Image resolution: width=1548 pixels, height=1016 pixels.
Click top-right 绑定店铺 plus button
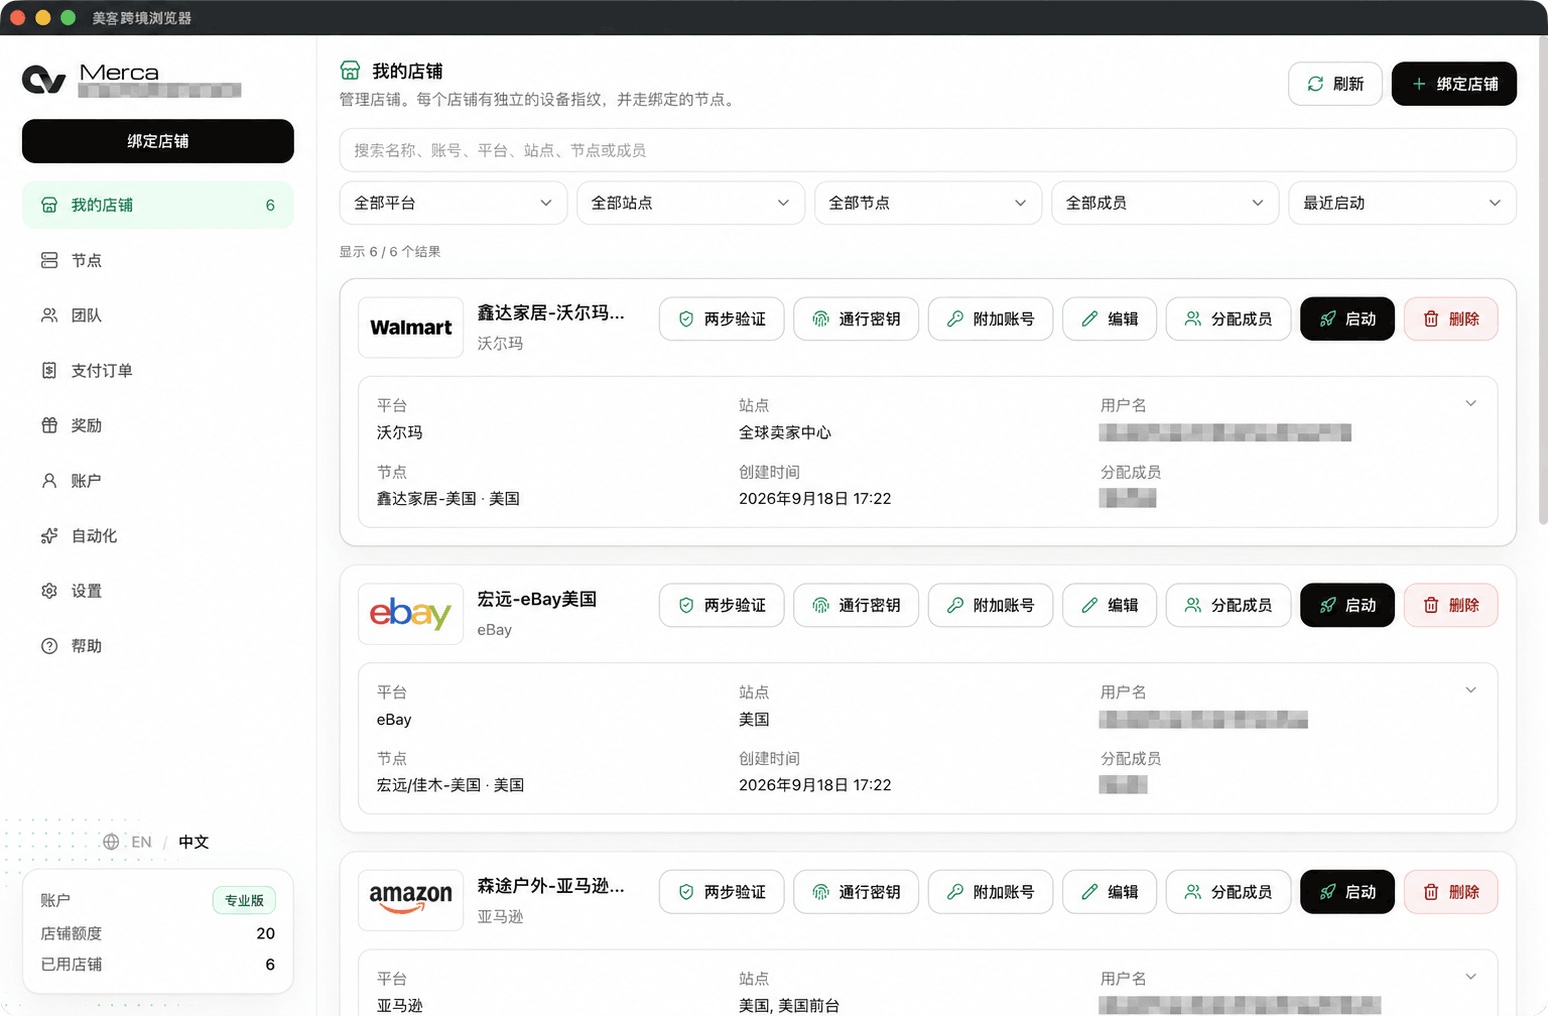[1454, 84]
